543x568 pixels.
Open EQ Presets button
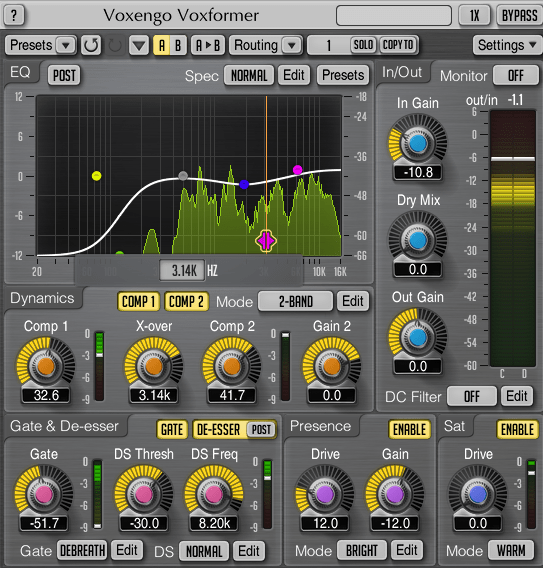point(343,75)
